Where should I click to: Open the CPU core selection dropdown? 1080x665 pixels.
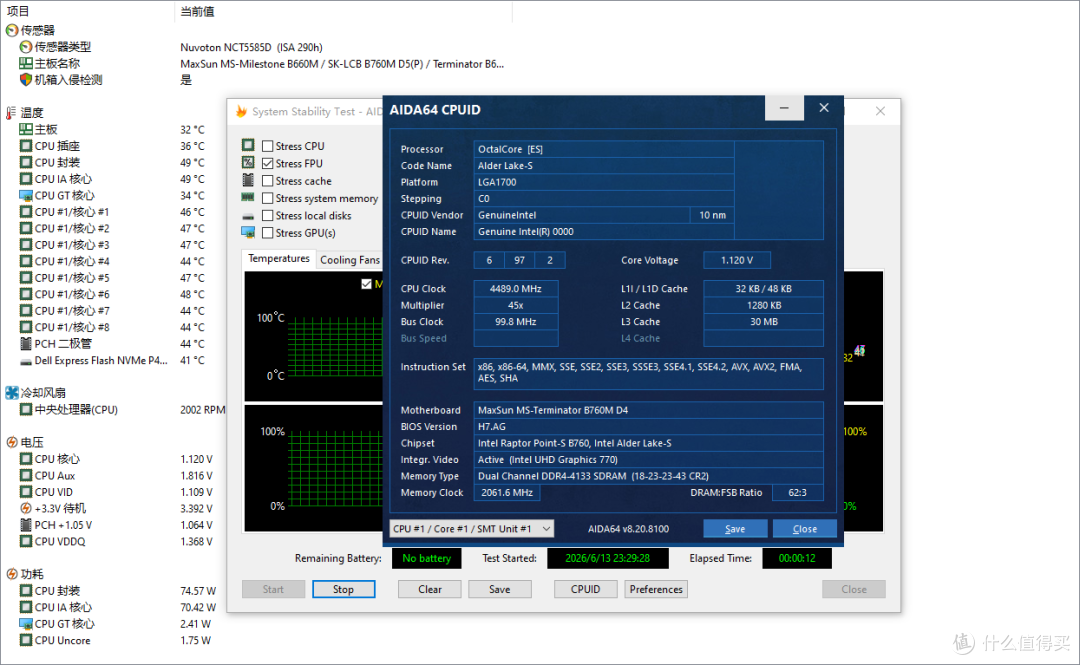click(472, 529)
